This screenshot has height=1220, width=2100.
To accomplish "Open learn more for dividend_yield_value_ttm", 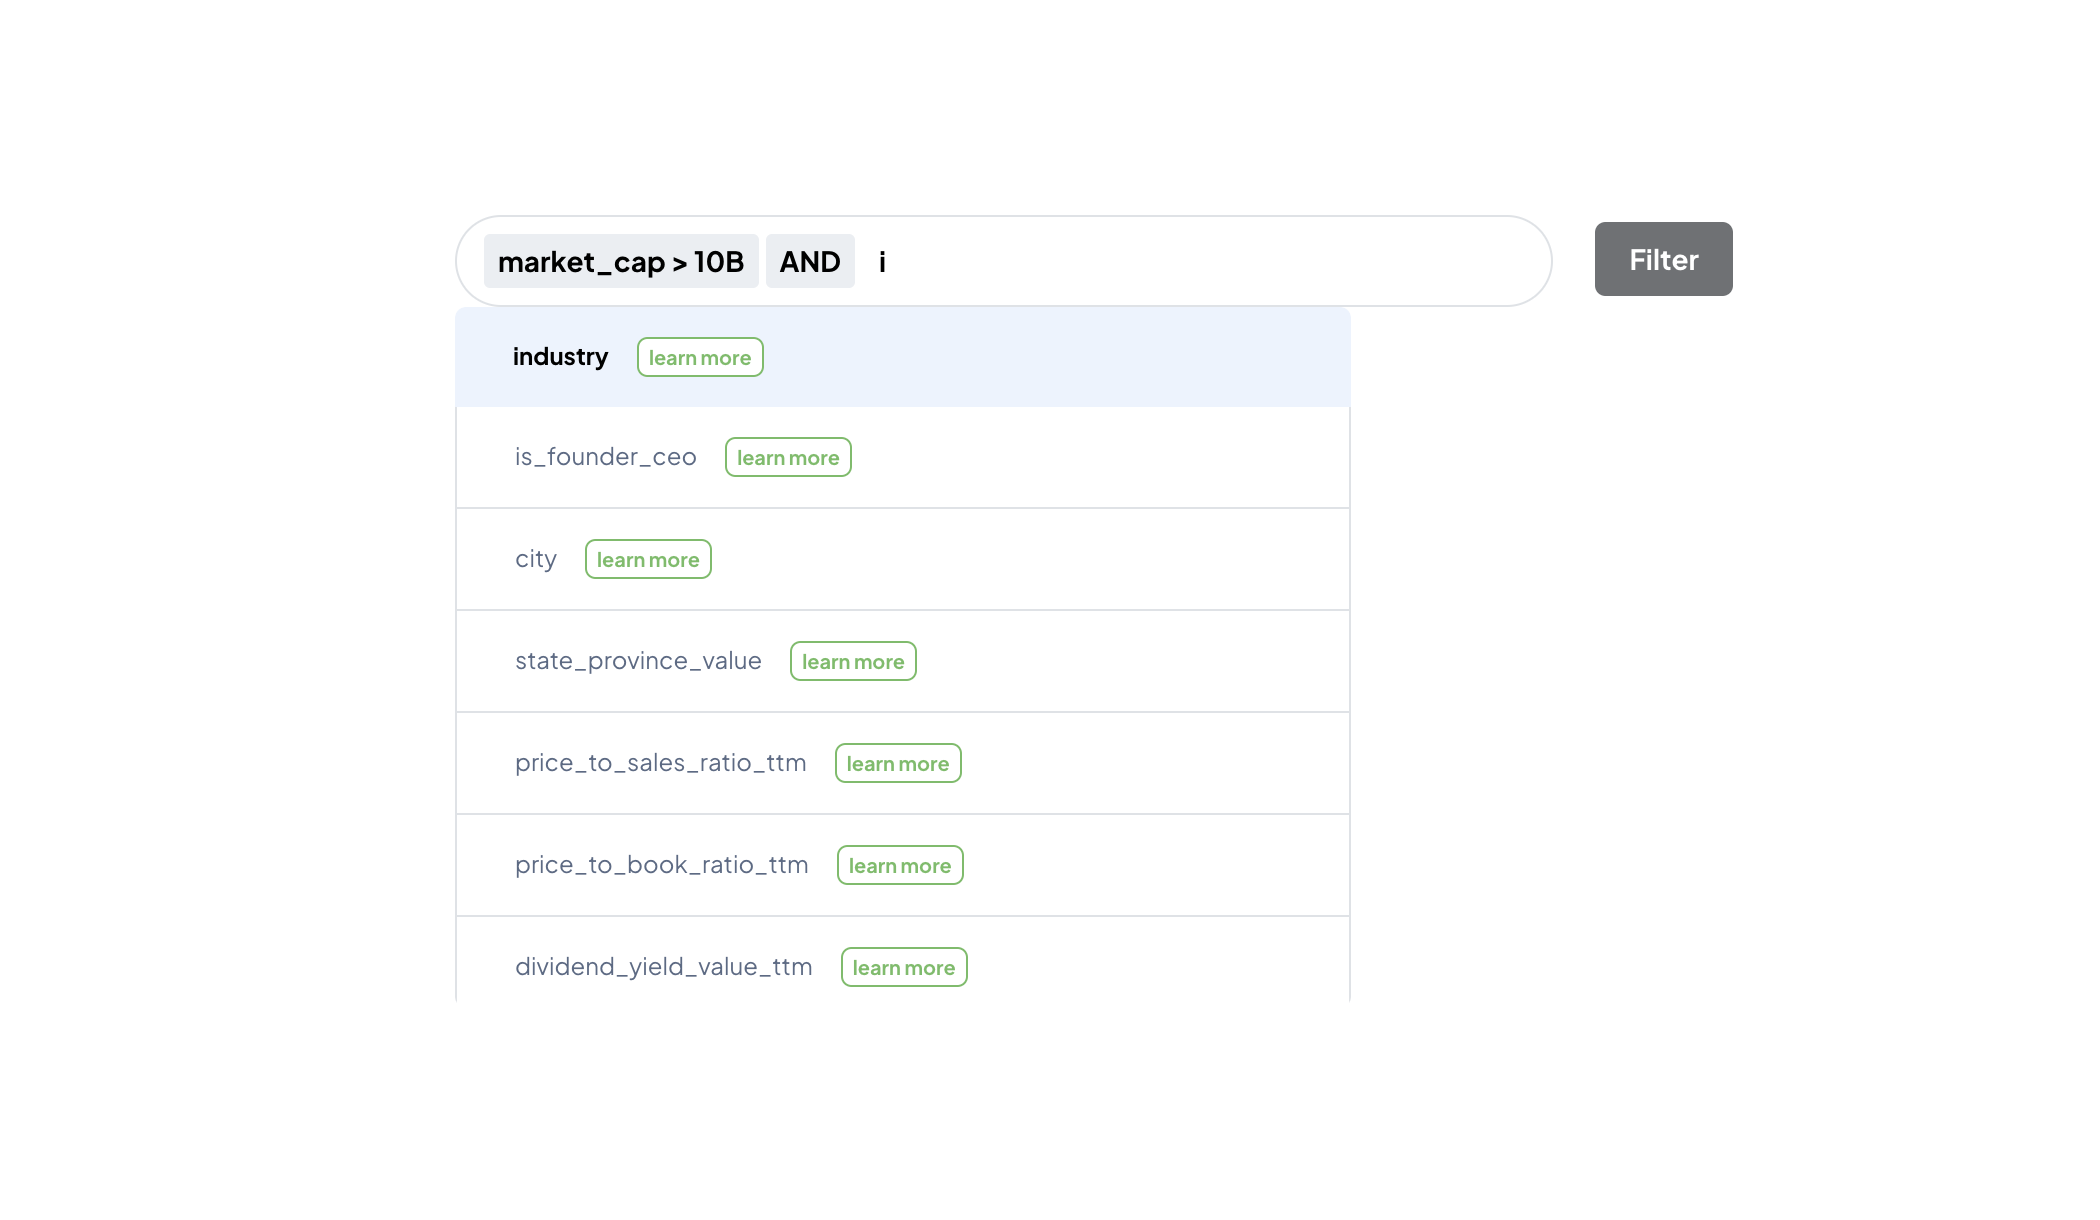I will click(904, 967).
